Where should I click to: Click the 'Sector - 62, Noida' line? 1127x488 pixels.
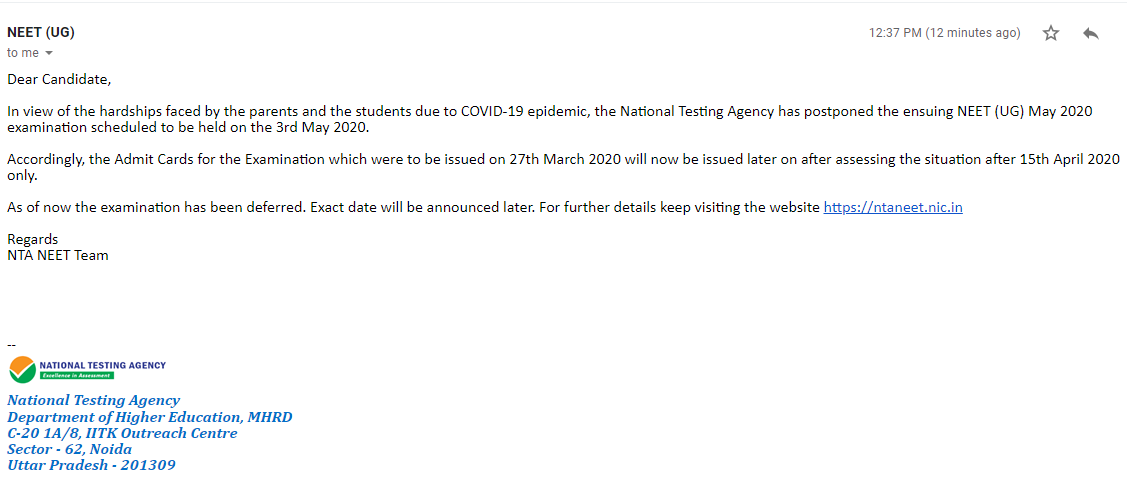coord(70,449)
